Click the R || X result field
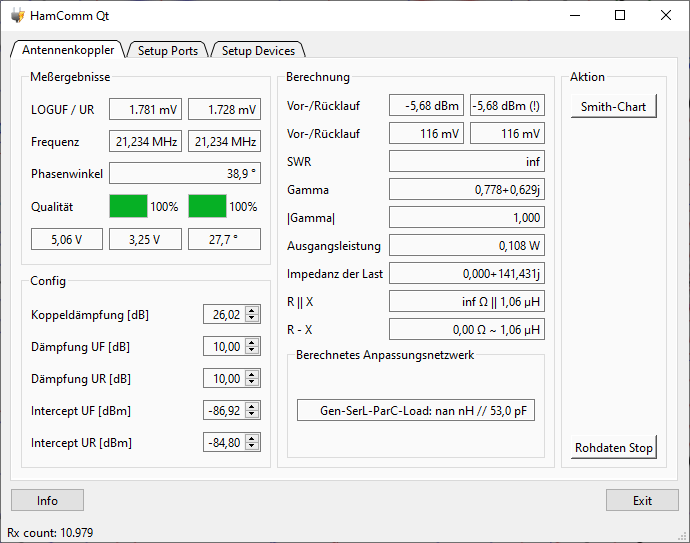The image size is (690, 543). tap(467, 301)
